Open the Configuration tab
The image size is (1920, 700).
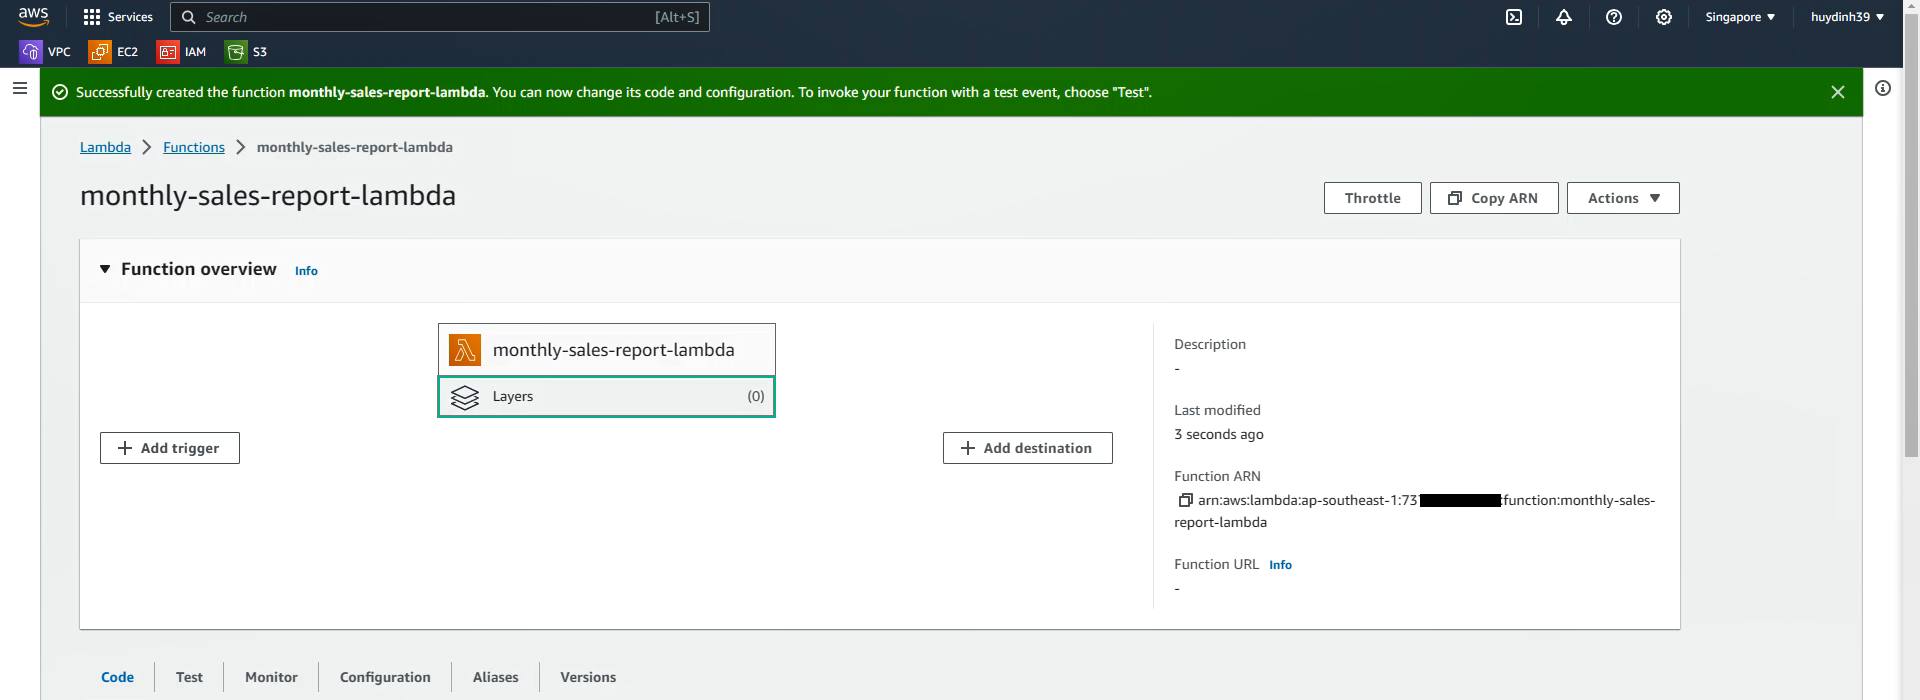385,677
